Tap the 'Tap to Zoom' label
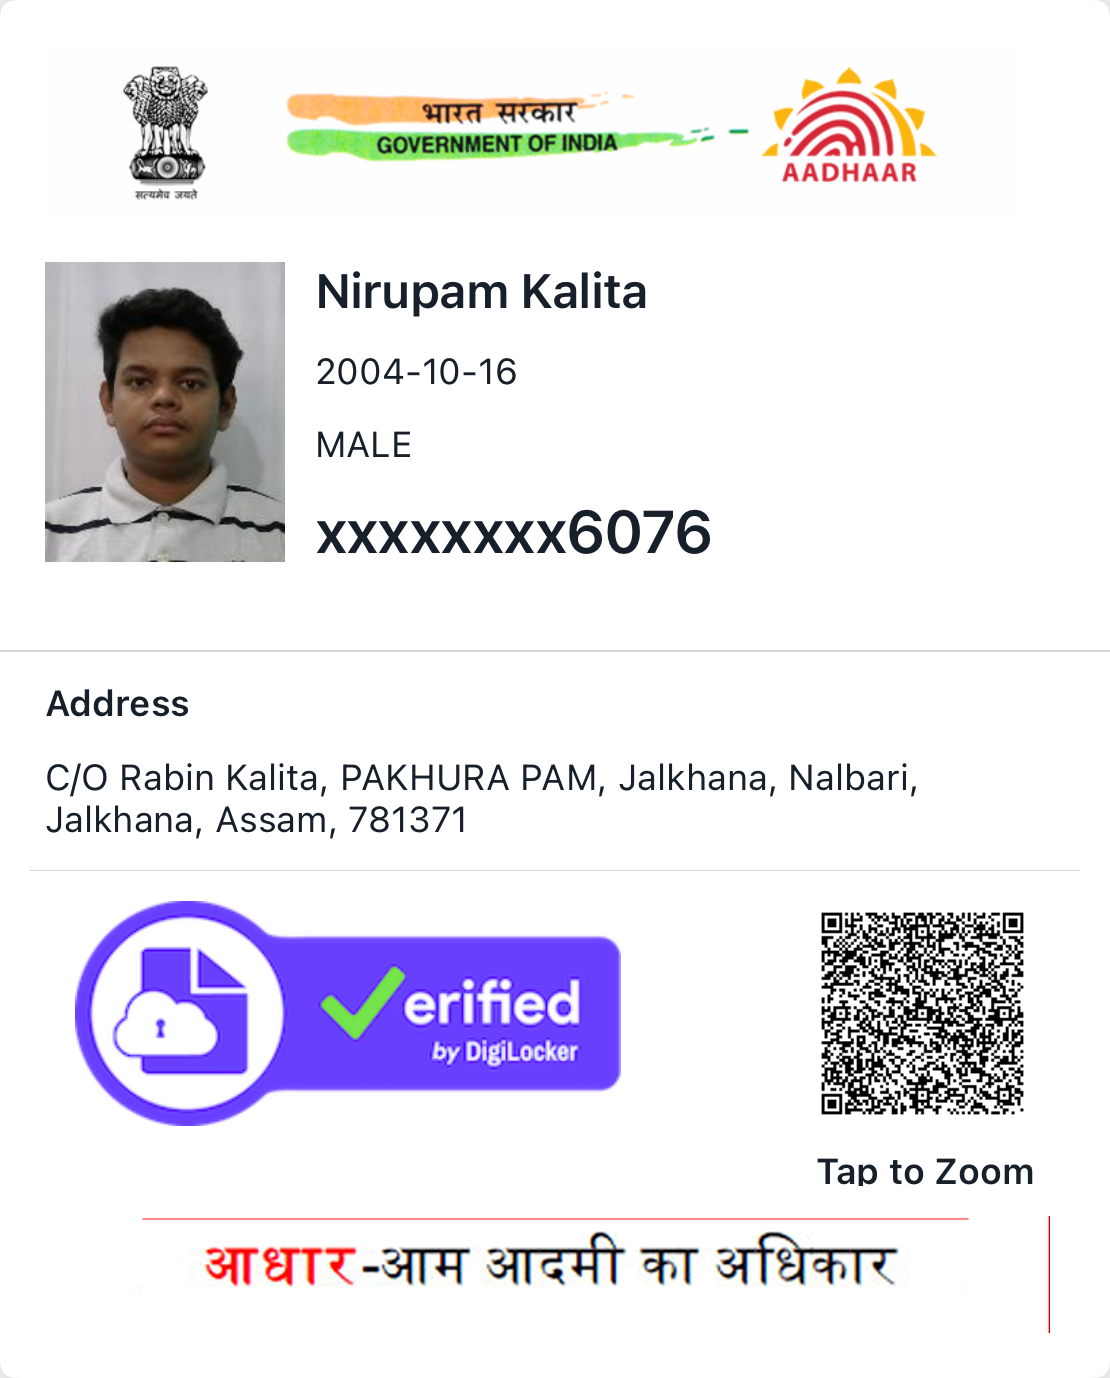This screenshot has height=1378, width=1110. pyautogui.click(x=925, y=1171)
